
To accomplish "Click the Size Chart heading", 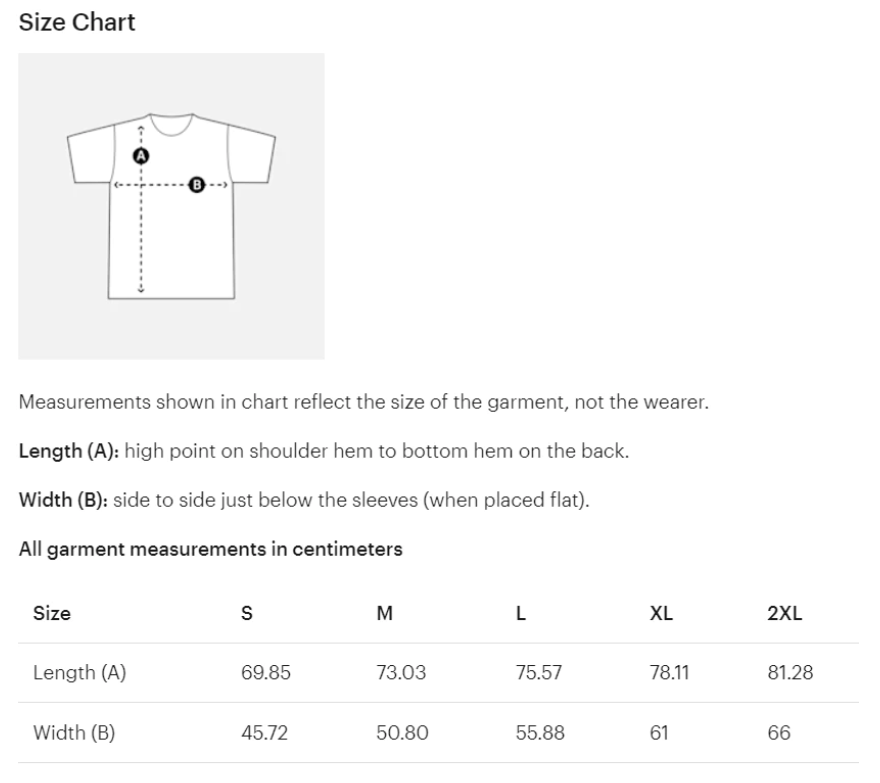I will click(x=77, y=23).
